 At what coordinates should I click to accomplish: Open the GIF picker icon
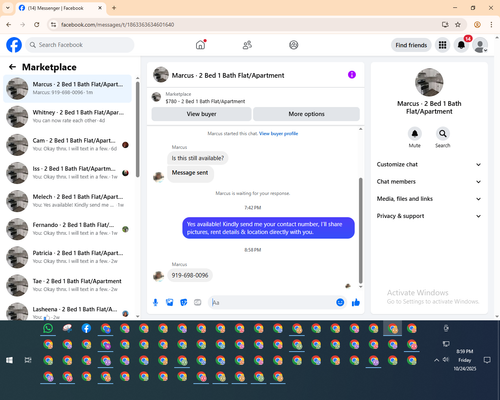tap(198, 302)
